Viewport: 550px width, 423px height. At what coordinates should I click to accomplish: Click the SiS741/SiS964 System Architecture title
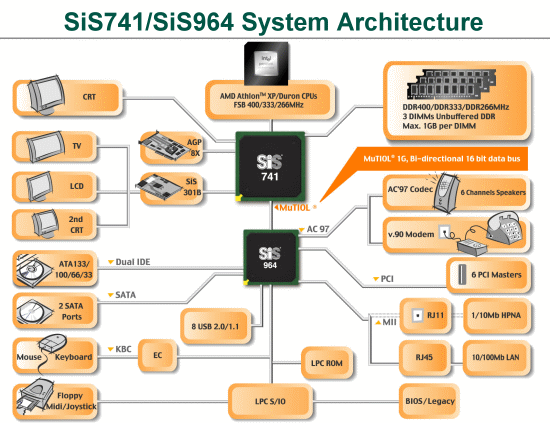coord(274,22)
